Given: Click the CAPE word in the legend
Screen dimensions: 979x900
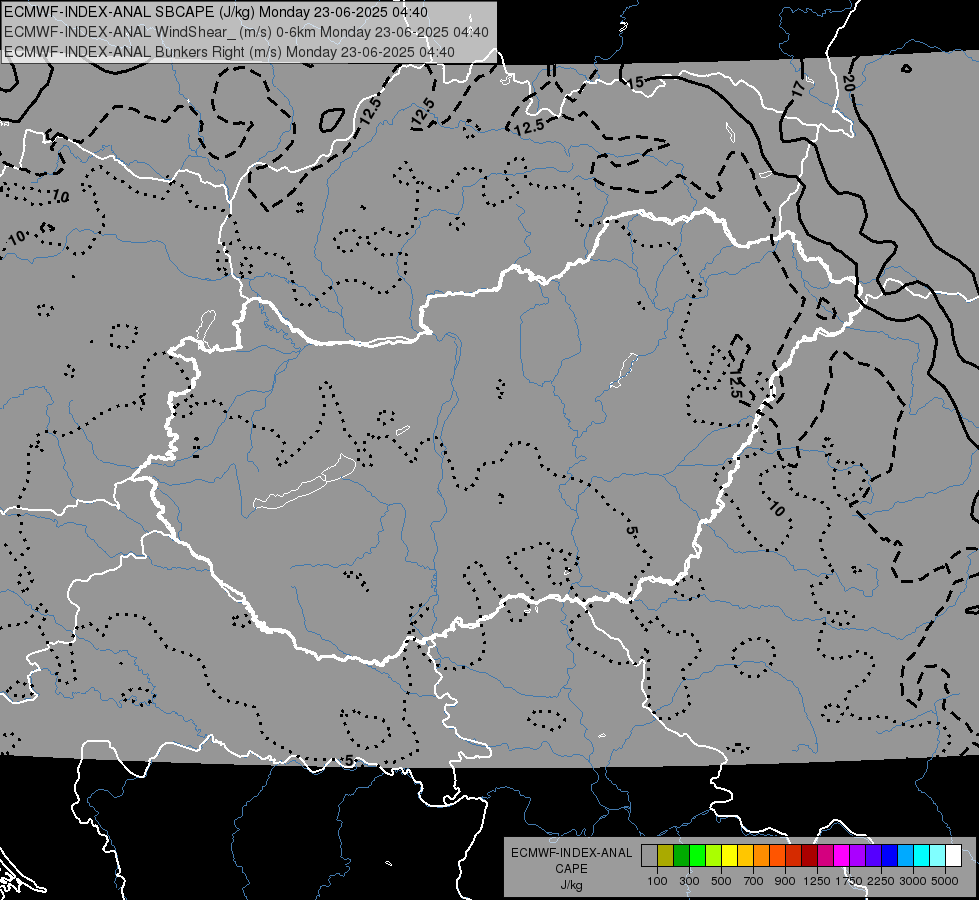Looking at the screenshot, I should 571,869.
